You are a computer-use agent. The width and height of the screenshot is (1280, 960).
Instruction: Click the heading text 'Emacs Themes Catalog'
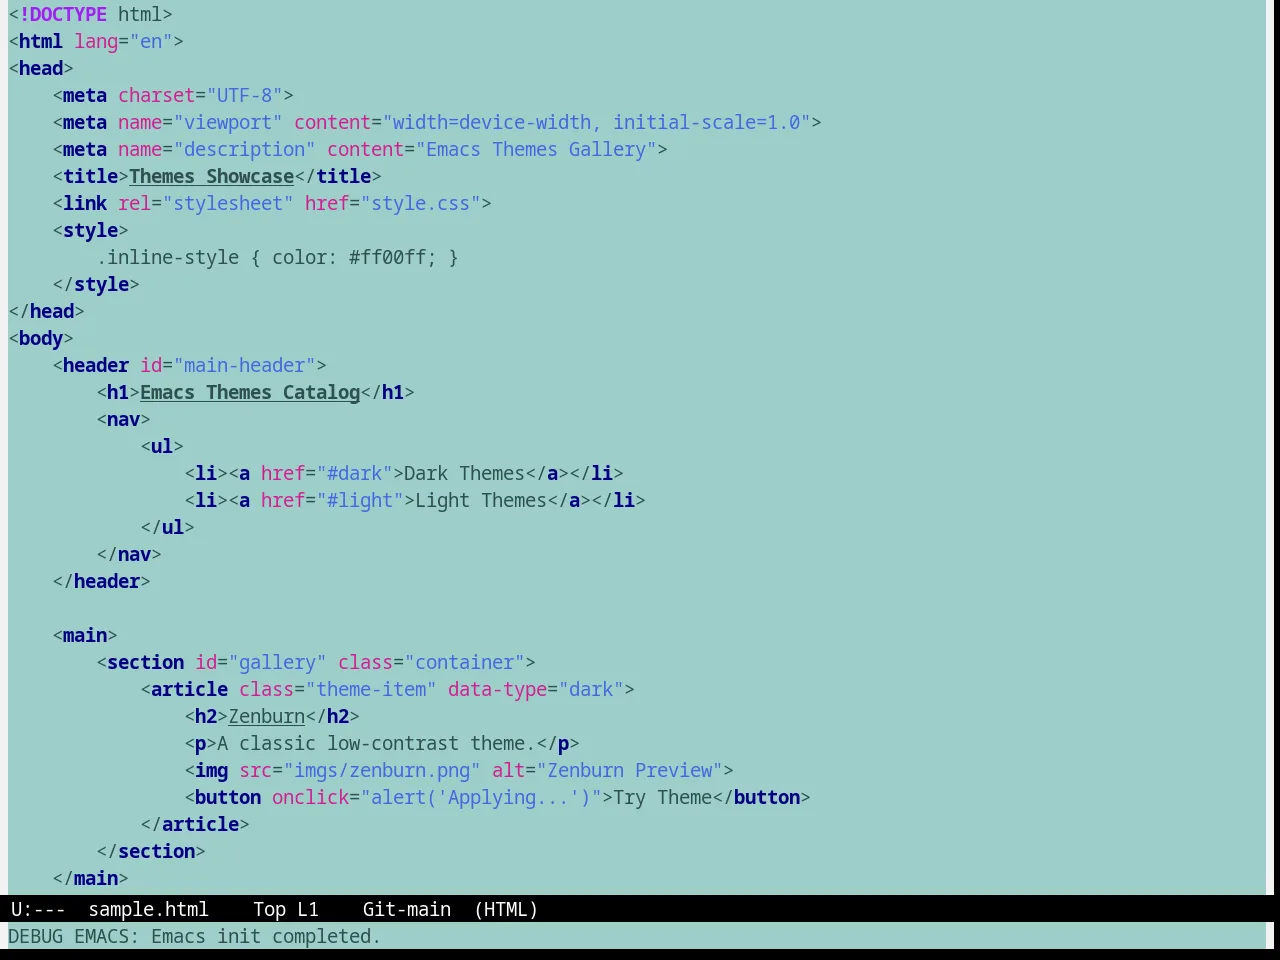point(250,392)
